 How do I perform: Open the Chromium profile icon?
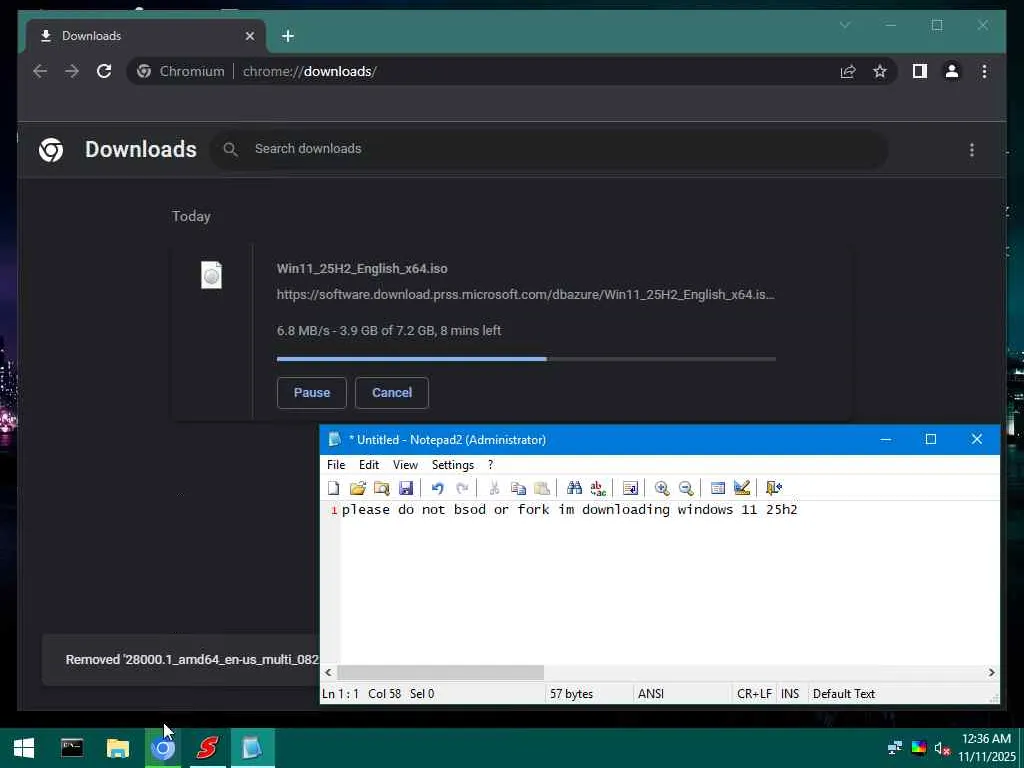pyautogui.click(x=952, y=71)
